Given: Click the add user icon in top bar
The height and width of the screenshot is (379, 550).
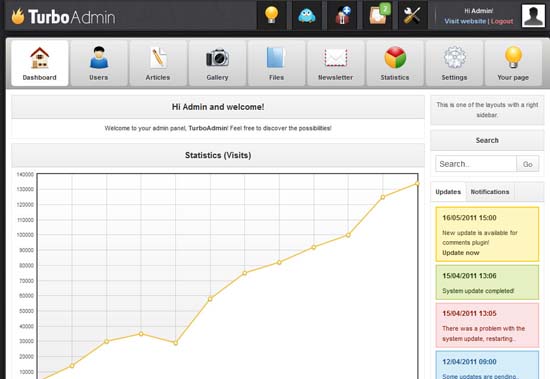Looking at the screenshot, I should pos(342,15).
